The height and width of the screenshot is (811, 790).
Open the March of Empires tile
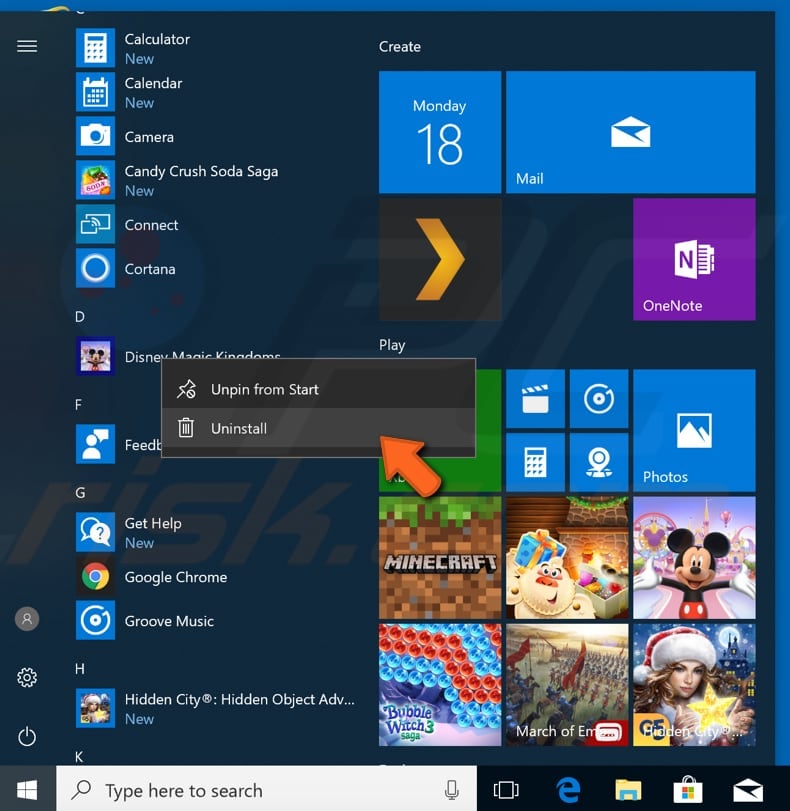567,685
